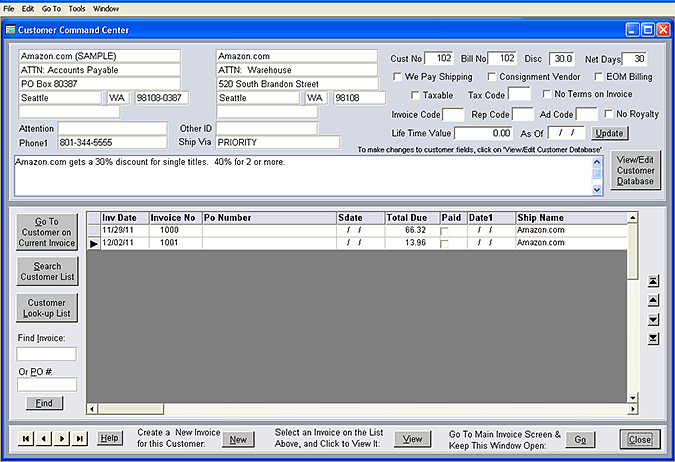This screenshot has width=675, height=462.
Task: Toggle the Consignment Vendor checkbox
Action: 492,77
